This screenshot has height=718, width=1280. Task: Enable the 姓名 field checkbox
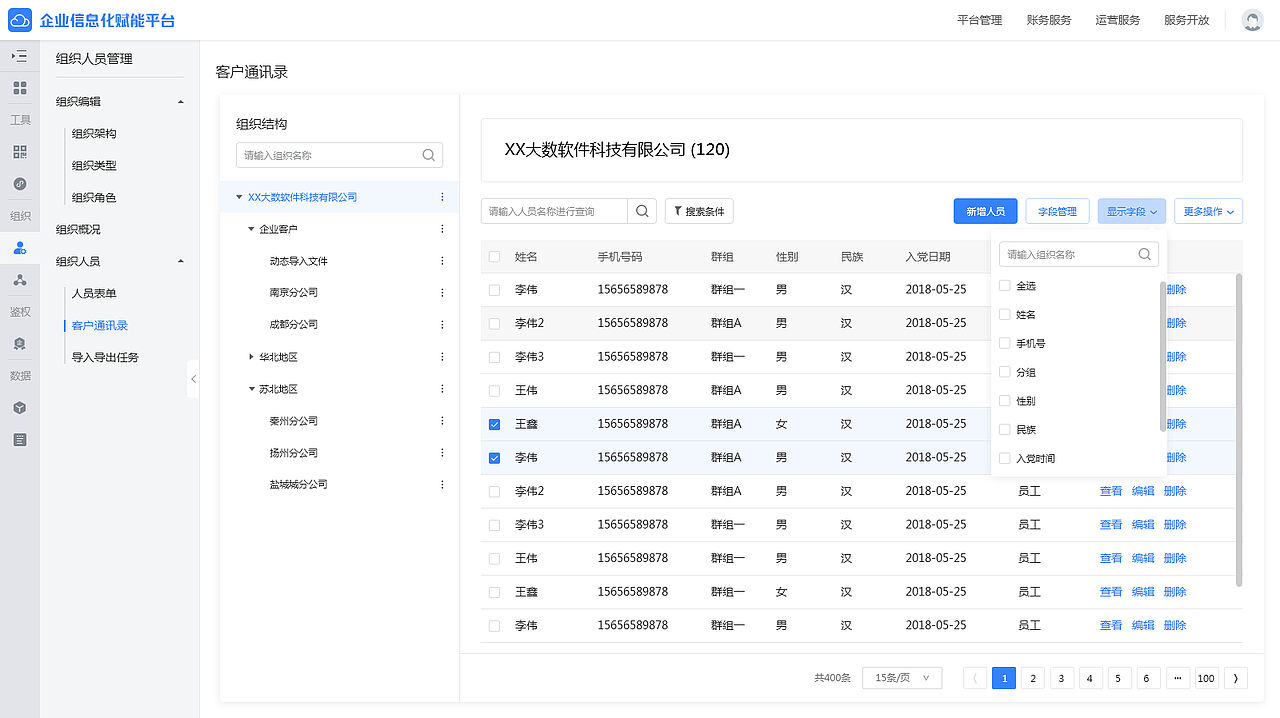click(x=1005, y=314)
